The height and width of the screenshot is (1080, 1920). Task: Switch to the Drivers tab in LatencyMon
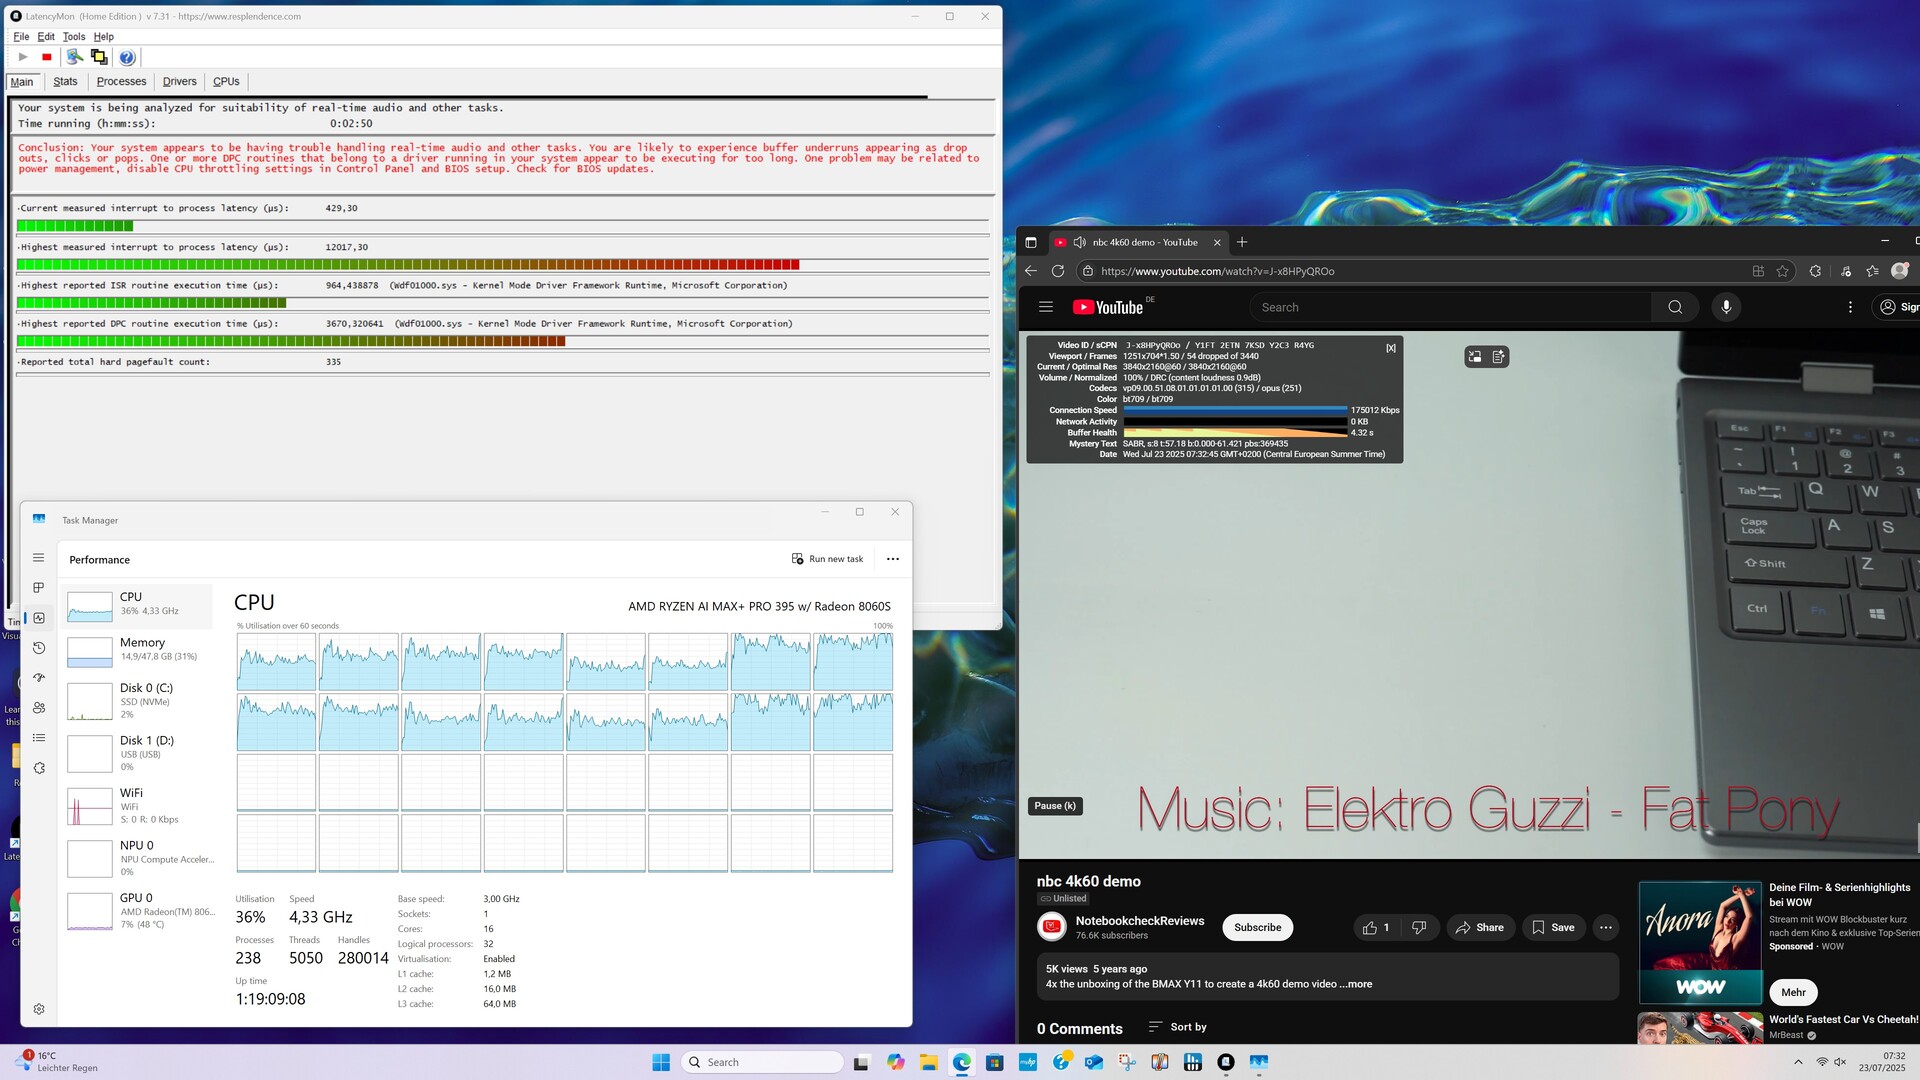tap(179, 82)
